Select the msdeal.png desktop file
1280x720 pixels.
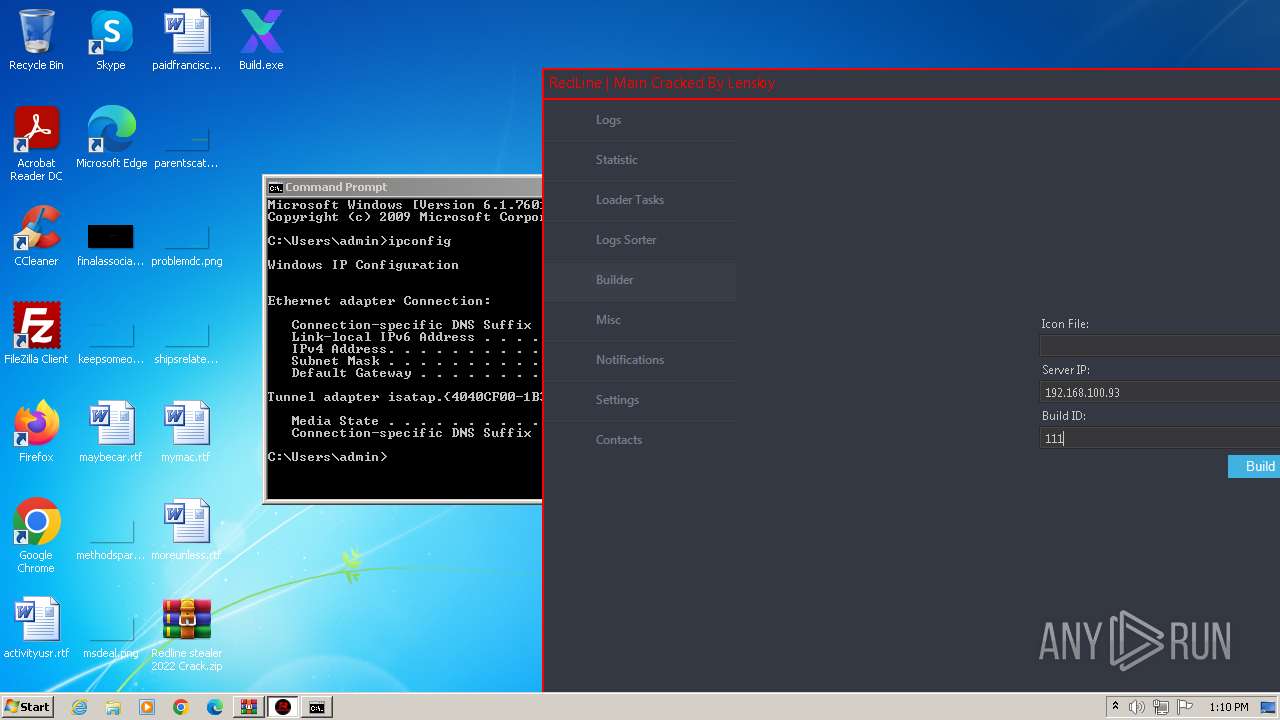pyautogui.click(x=111, y=637)
